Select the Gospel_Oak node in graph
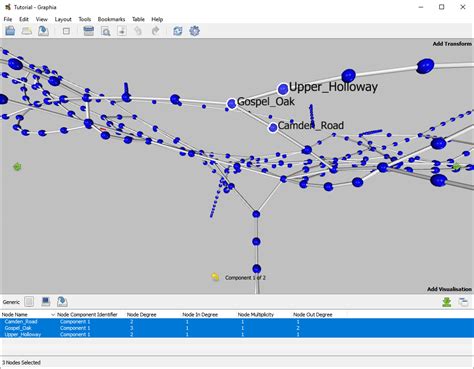Viewport: 474px width, 369px height. pos(232,104)
